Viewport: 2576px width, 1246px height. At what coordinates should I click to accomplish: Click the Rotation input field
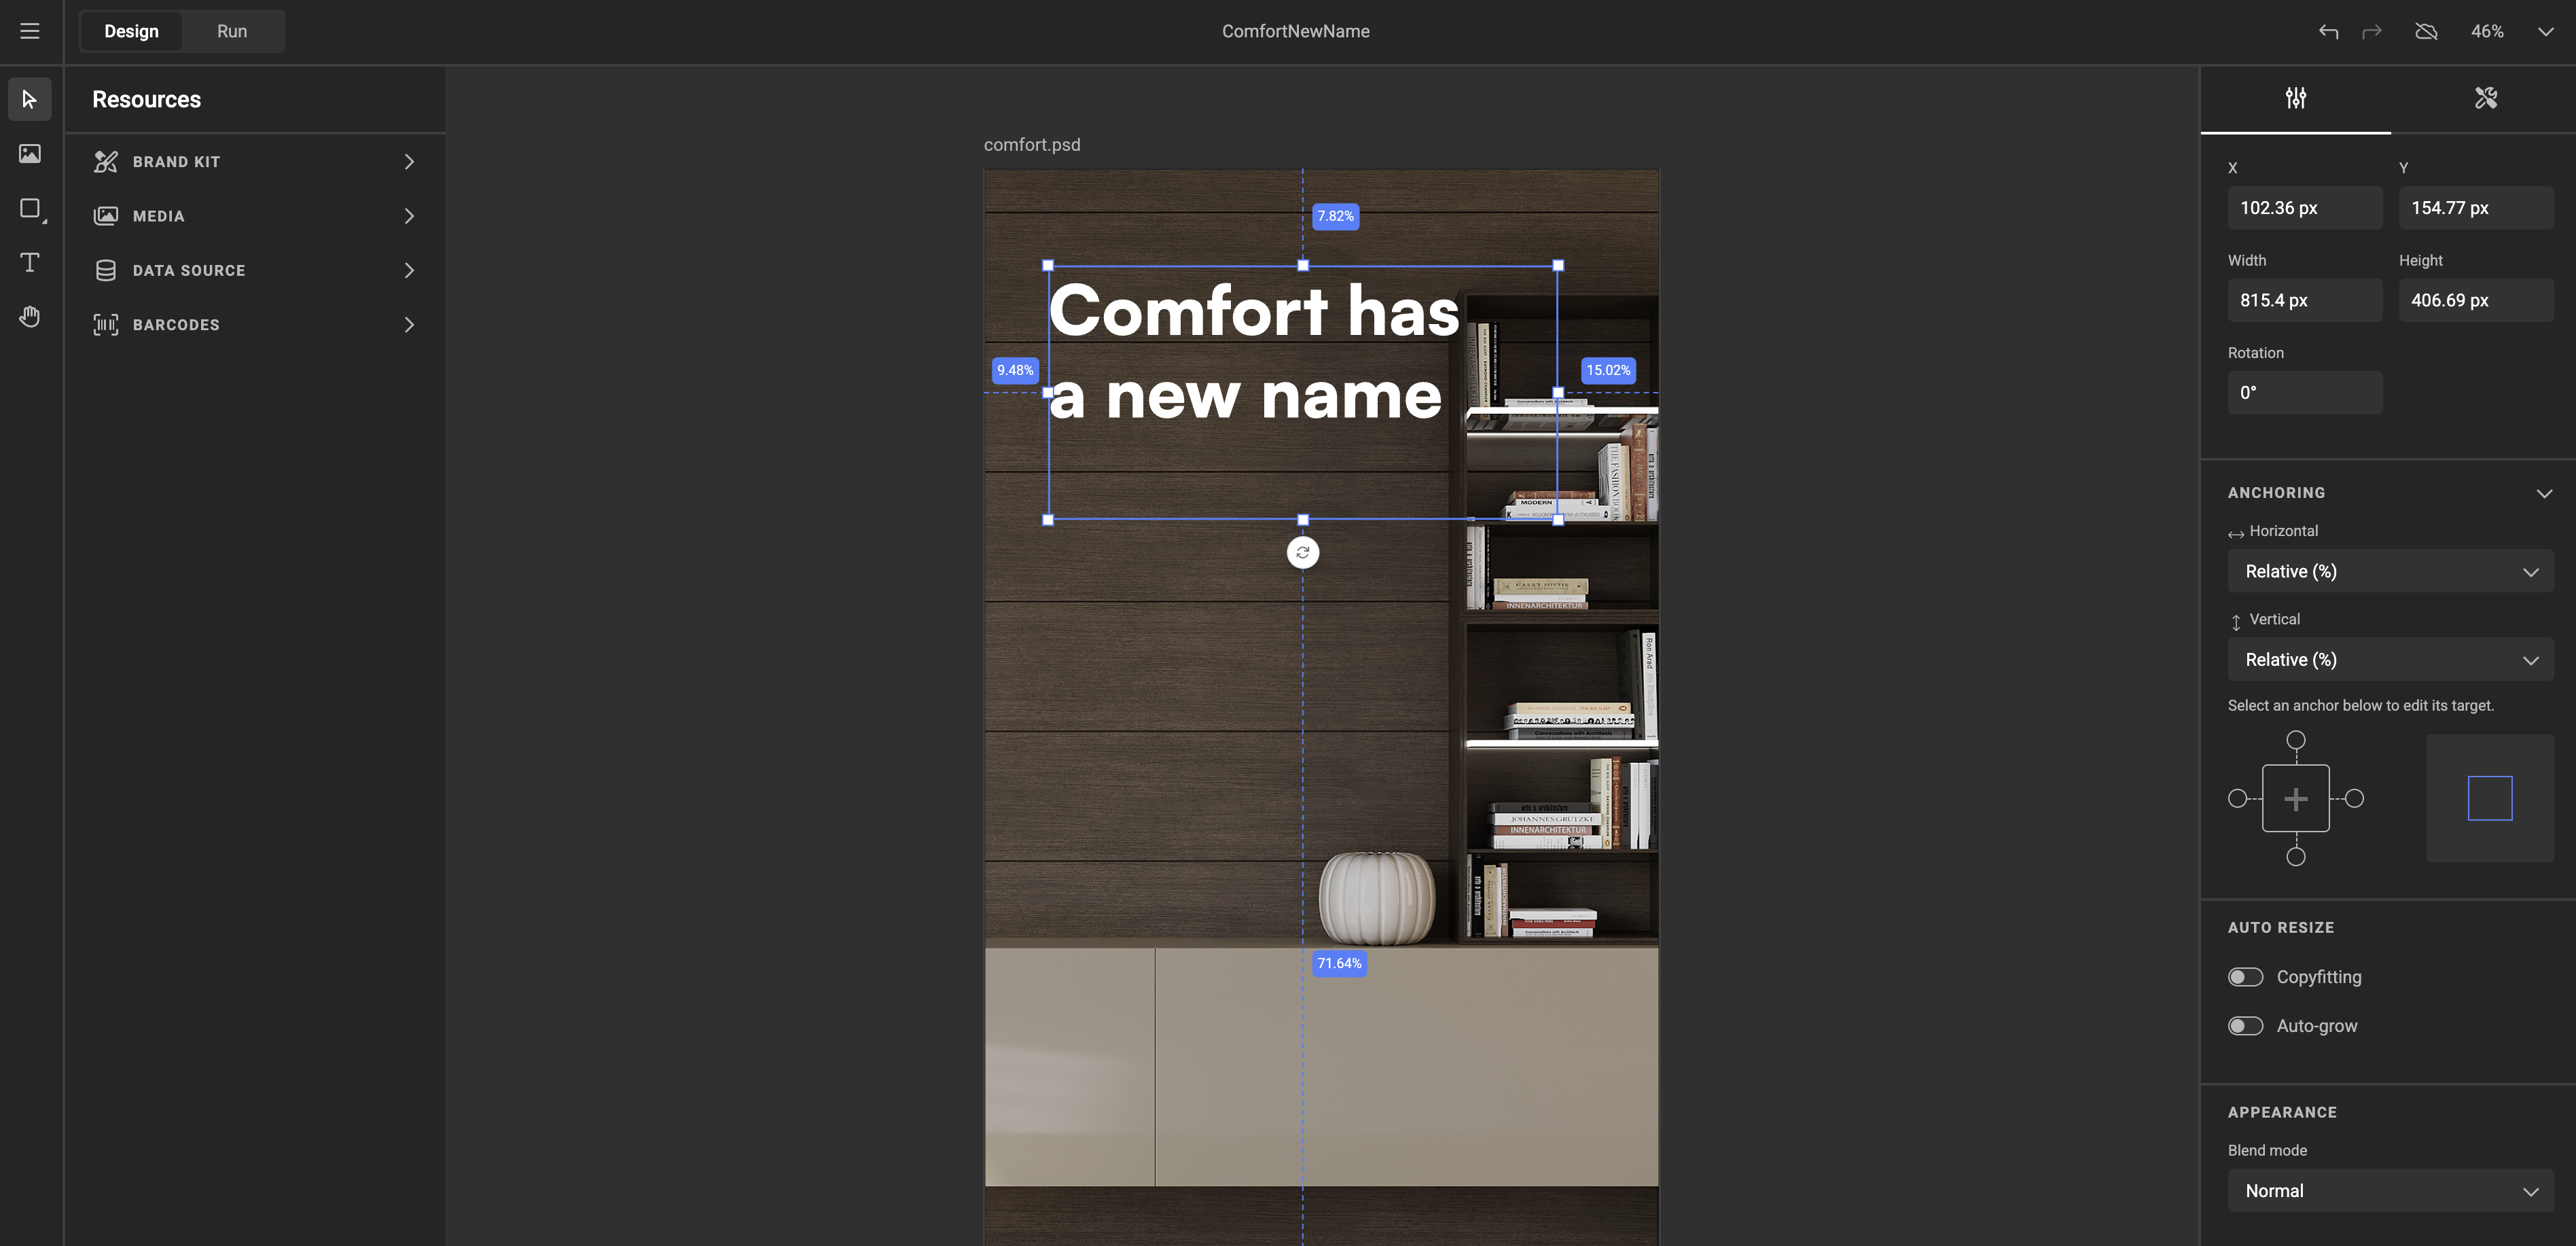(2304, 393)
